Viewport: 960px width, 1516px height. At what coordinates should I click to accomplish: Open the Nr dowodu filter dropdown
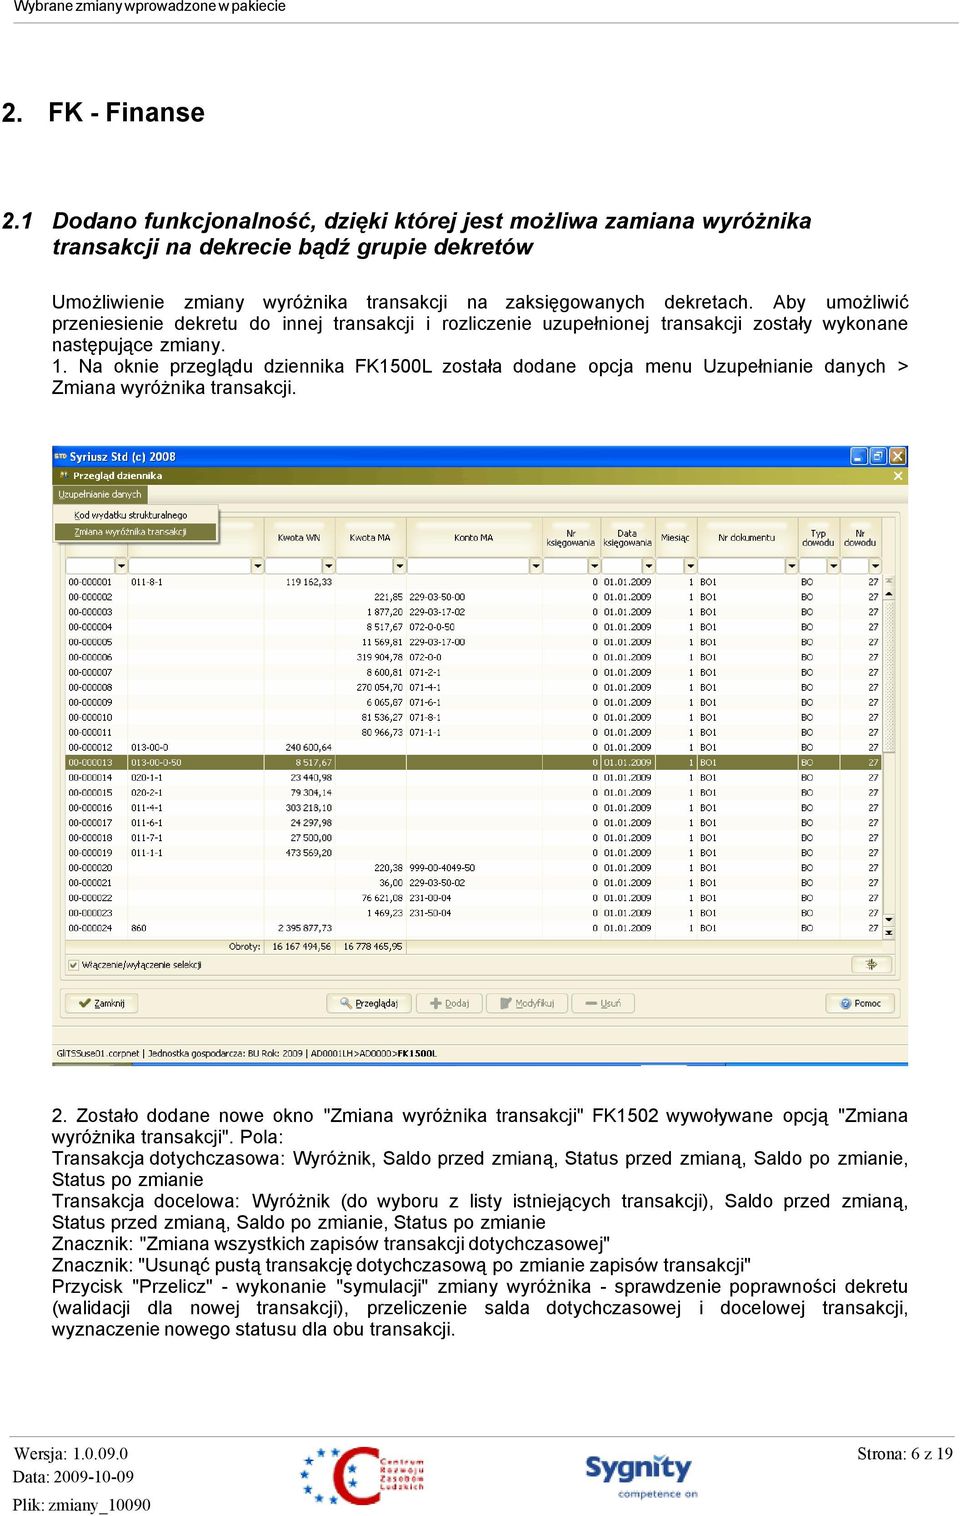[875, 566]
